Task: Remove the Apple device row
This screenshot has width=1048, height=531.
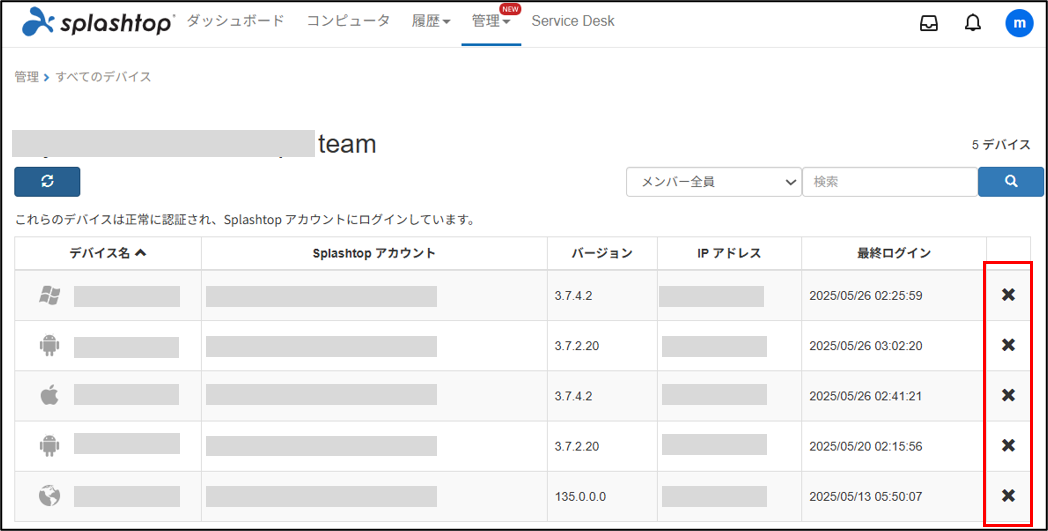Action: tap(1008, 395)
